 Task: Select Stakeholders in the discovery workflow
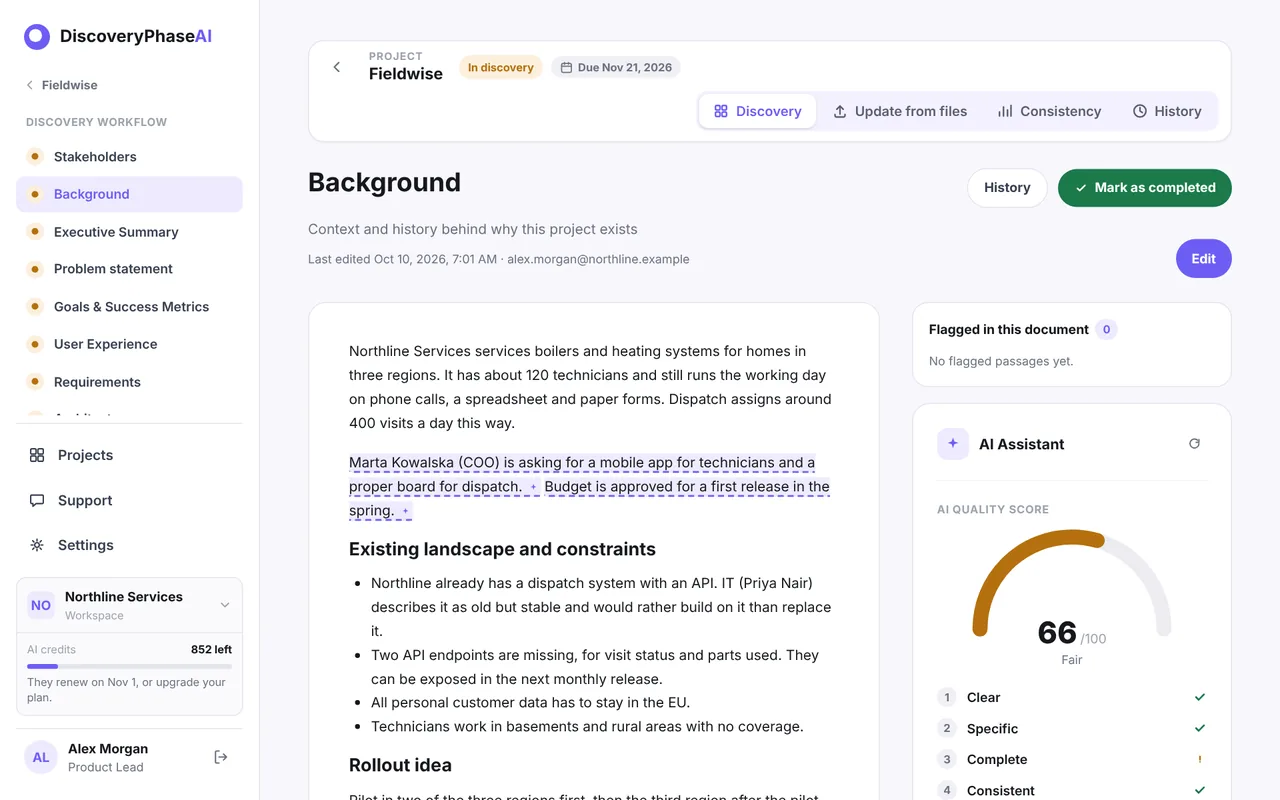(129, 157)
